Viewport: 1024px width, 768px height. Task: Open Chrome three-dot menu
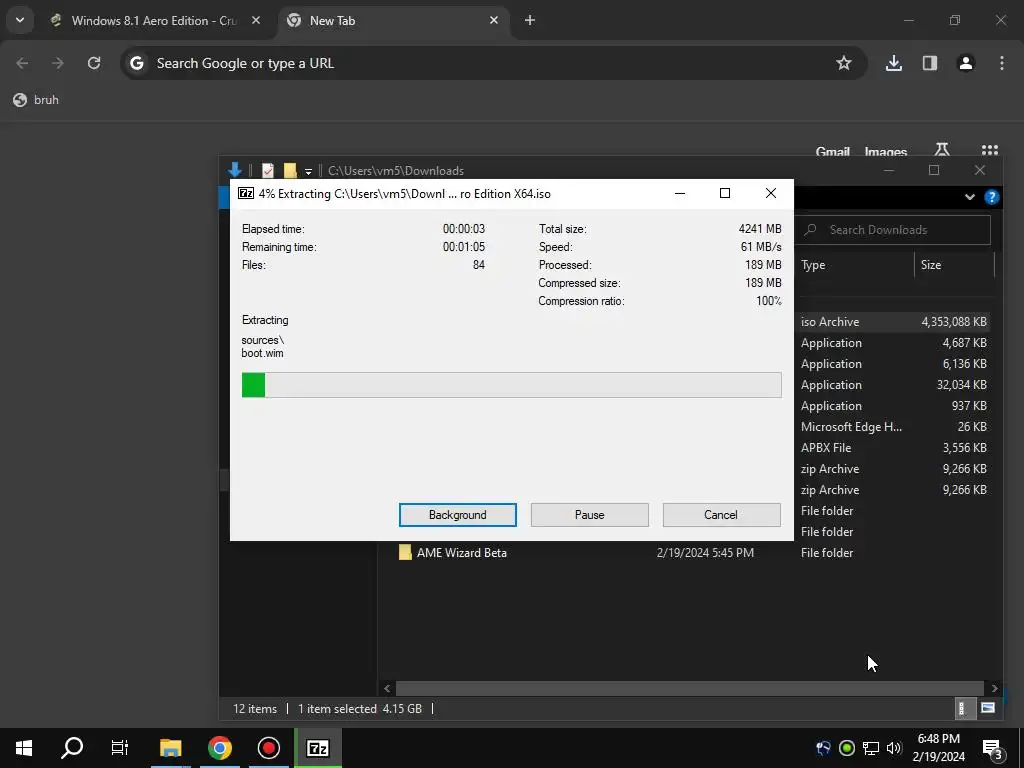click(x=1002, y=63)
